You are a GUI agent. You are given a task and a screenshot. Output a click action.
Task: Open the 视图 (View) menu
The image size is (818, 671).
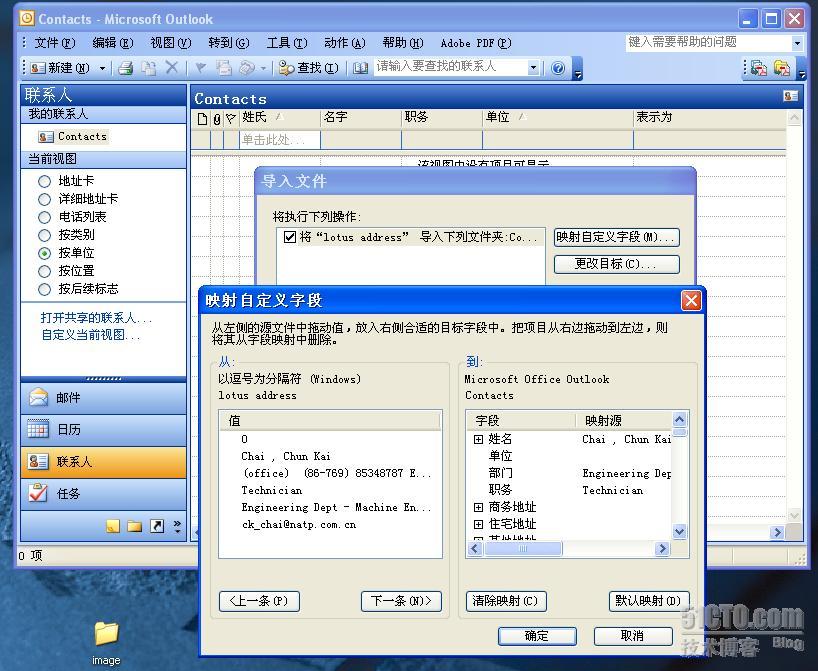point(171,43)
